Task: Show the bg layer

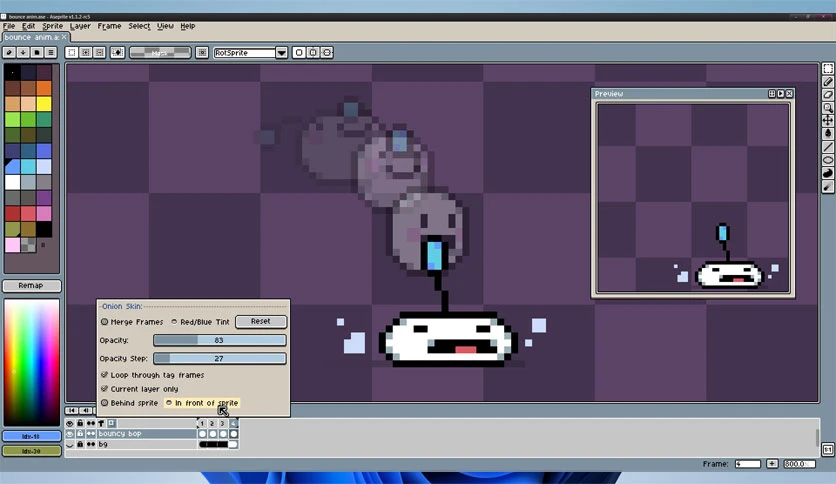Action: tap(70, 445)
